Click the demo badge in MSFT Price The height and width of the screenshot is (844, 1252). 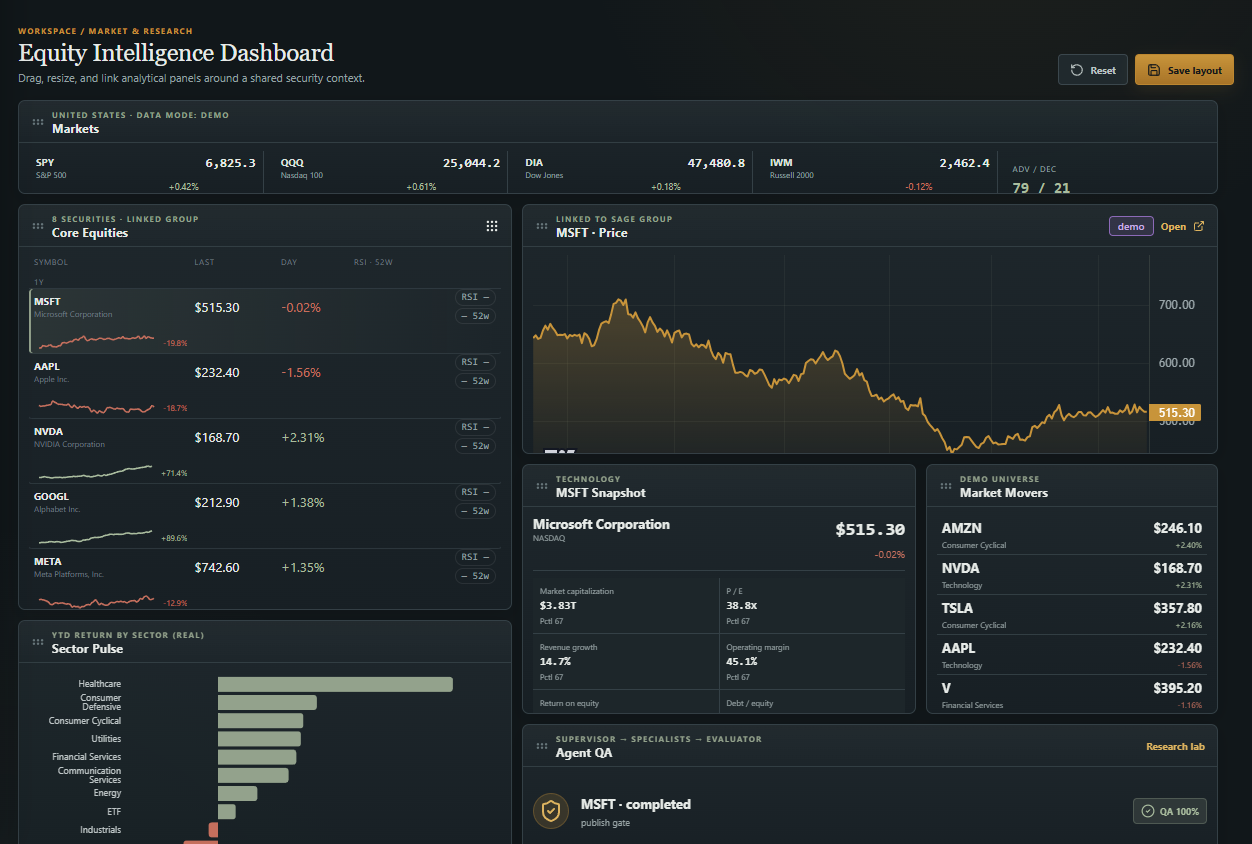[x=1131, y=226]
